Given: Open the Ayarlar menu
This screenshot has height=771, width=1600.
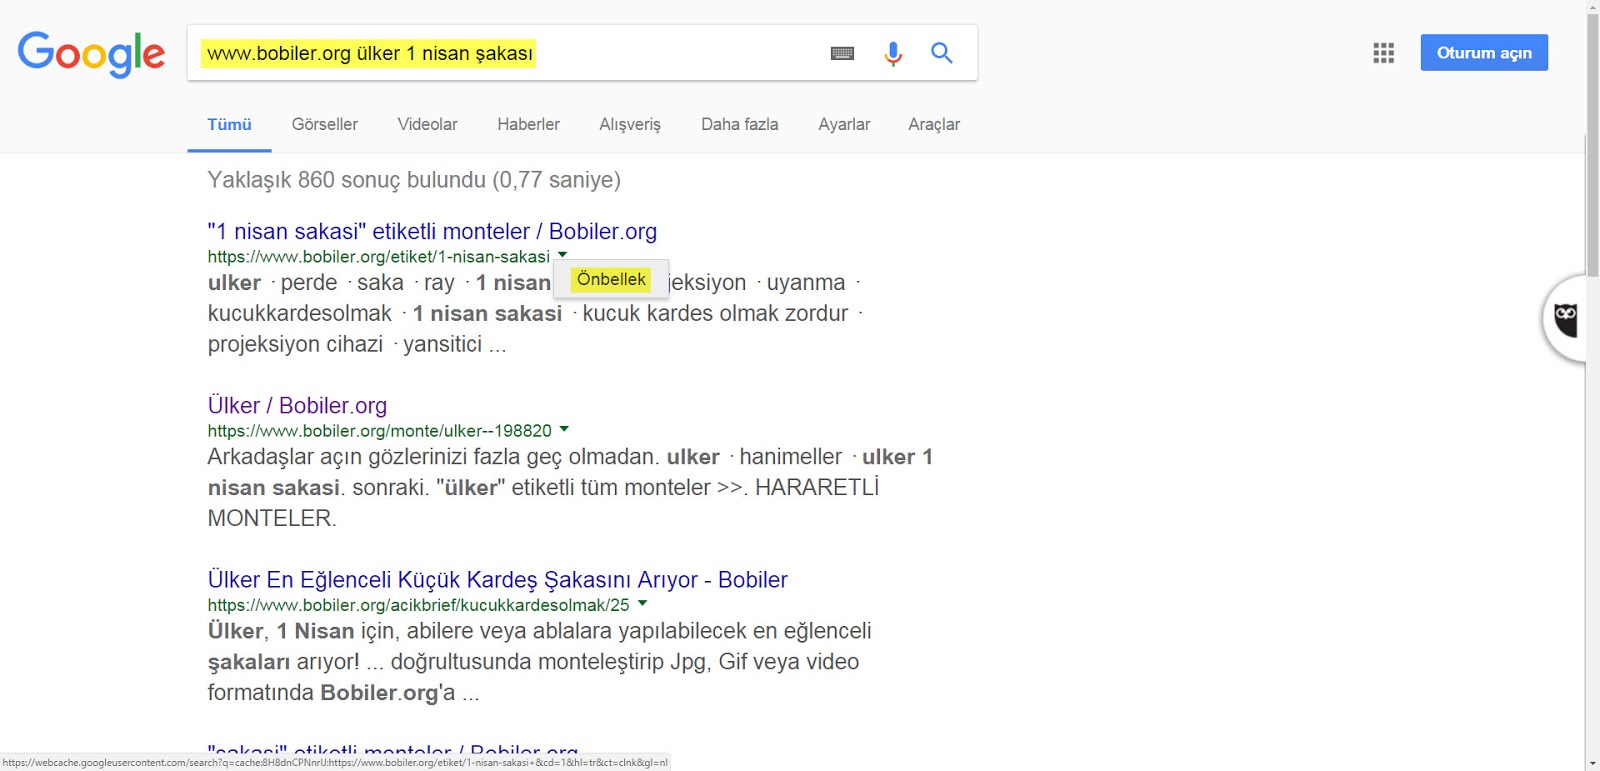Looking at the screenshot, I should tap(844, 125).
